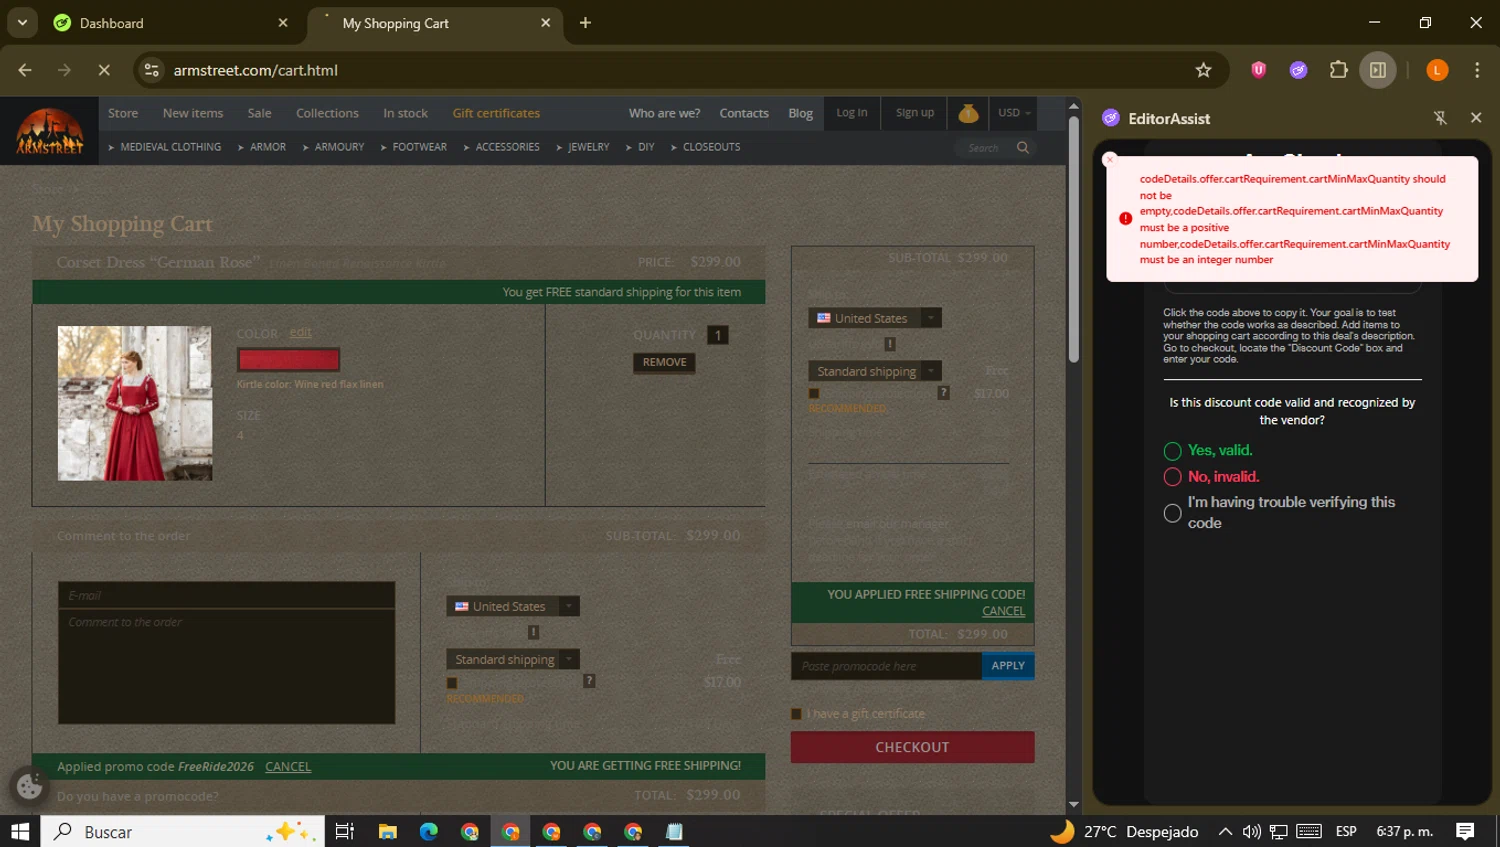Open Windows Start menu
This screenshot has height=847, width=1500.
pyautogui.click(x=20, y=831)
